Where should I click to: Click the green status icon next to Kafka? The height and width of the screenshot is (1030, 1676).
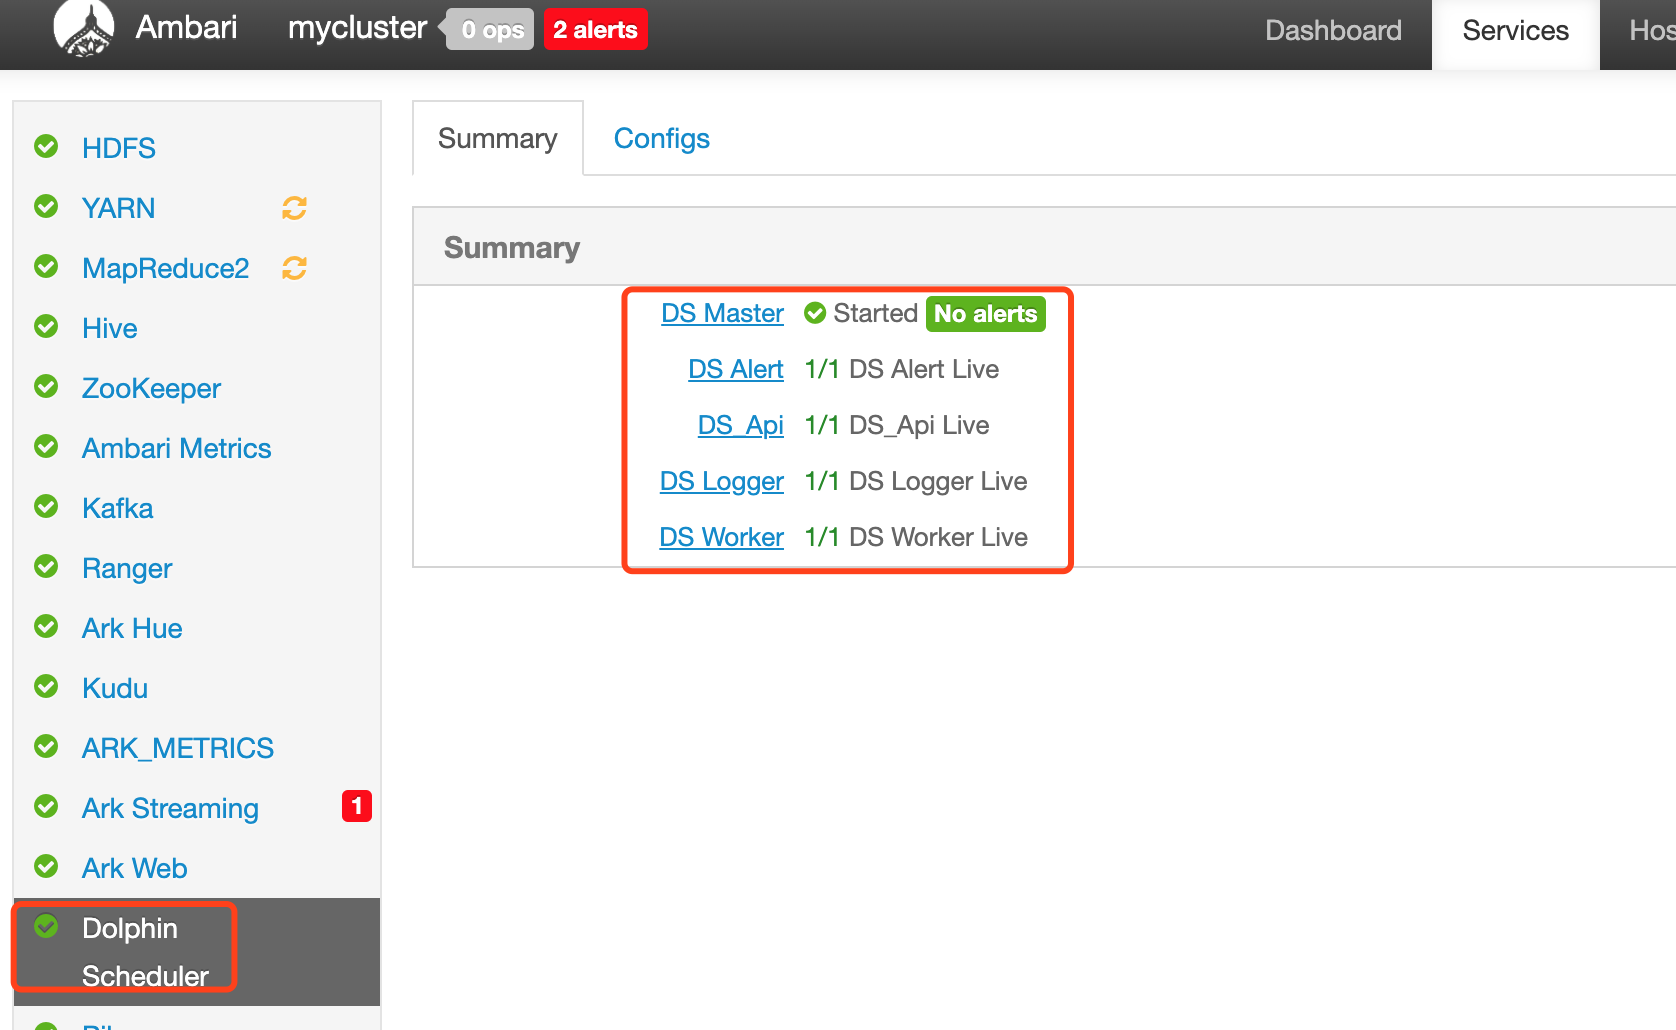click(x=46, y=507)
